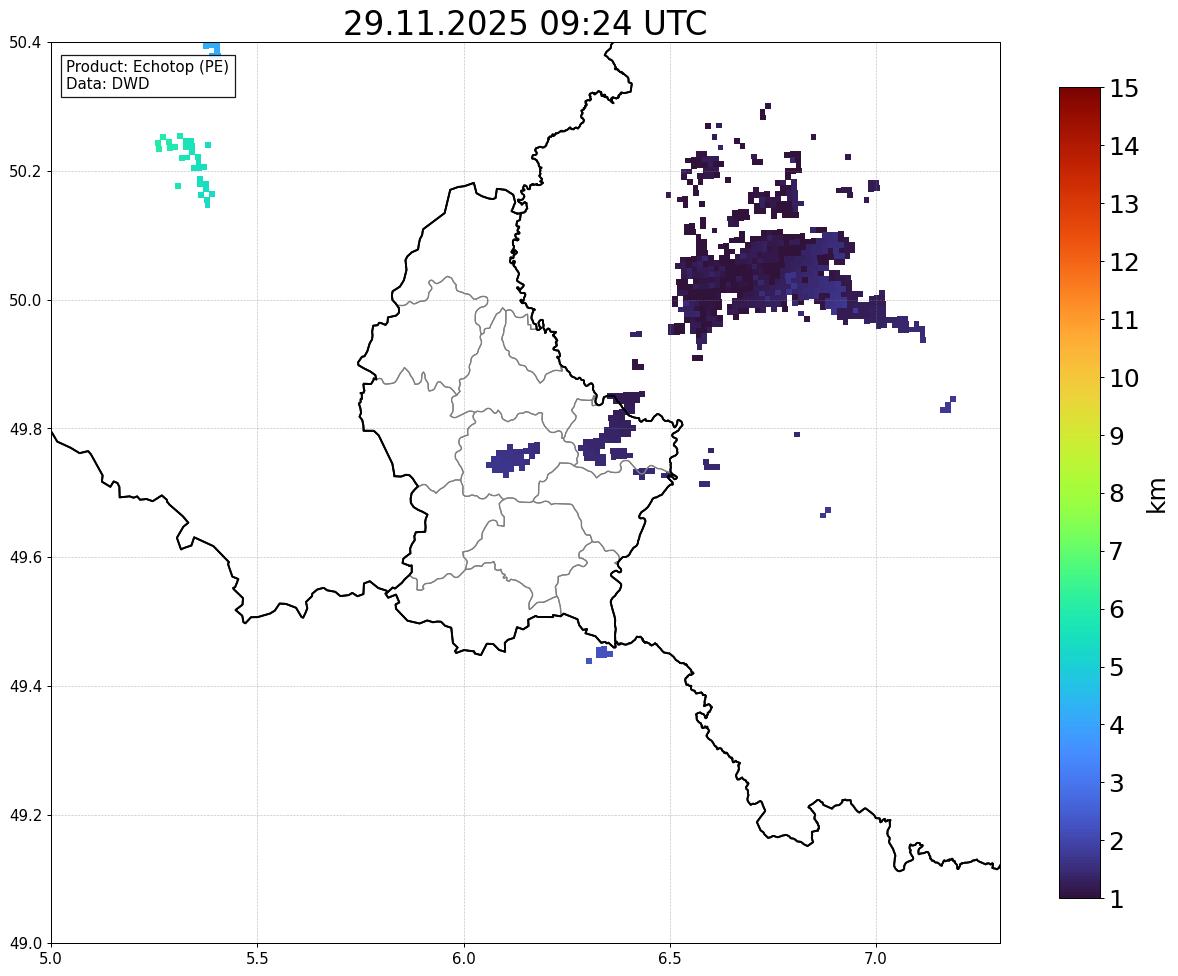Click the x-axis label "5.5"
1178x976 pixels.
click(x=258, y=959)
